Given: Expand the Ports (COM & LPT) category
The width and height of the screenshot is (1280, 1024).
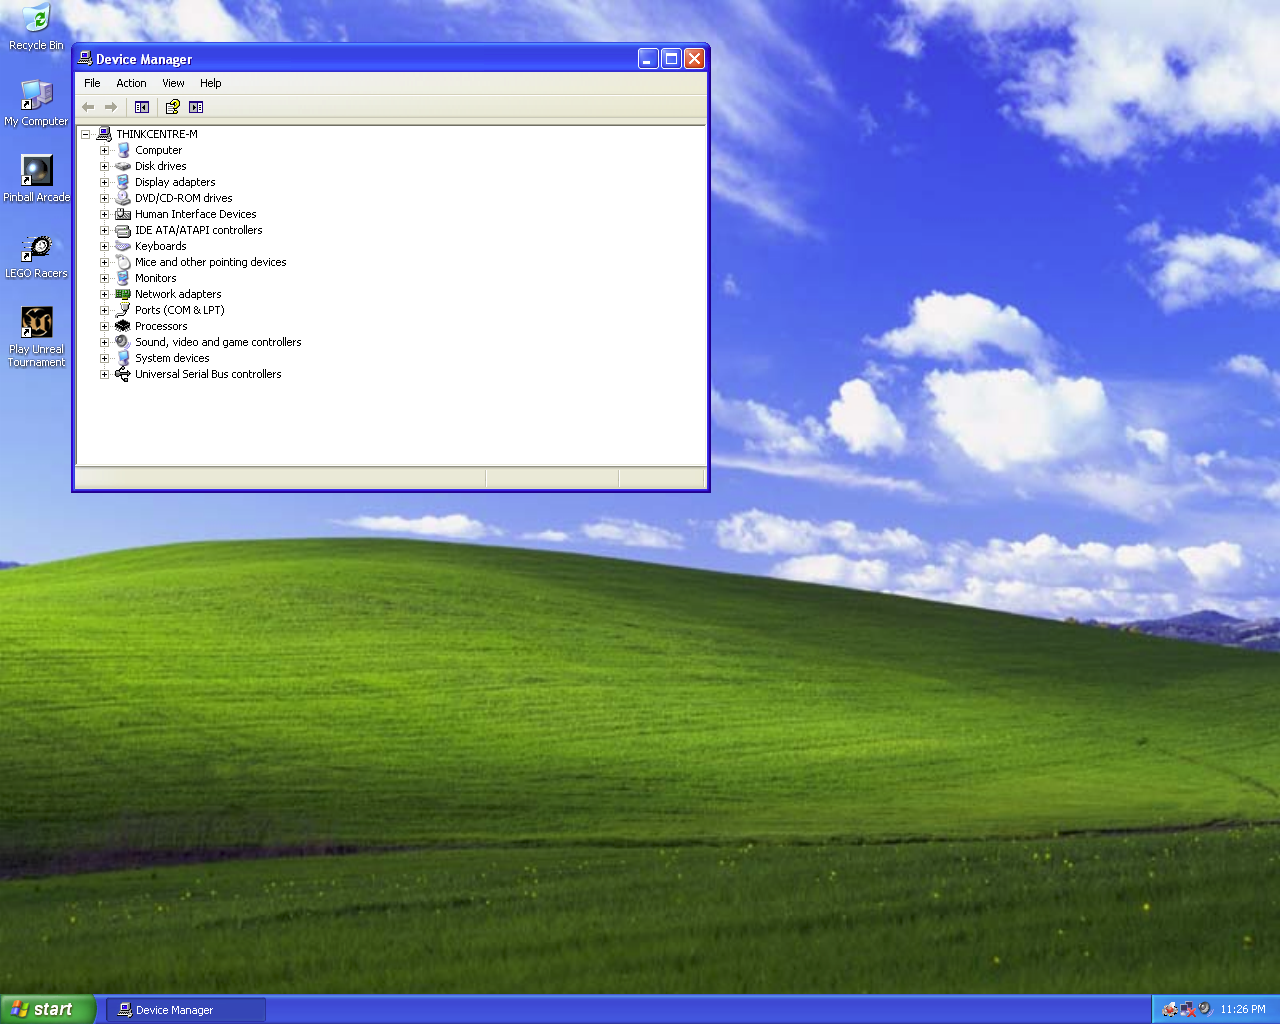Looking at the screenshot, I should point(104,310).
